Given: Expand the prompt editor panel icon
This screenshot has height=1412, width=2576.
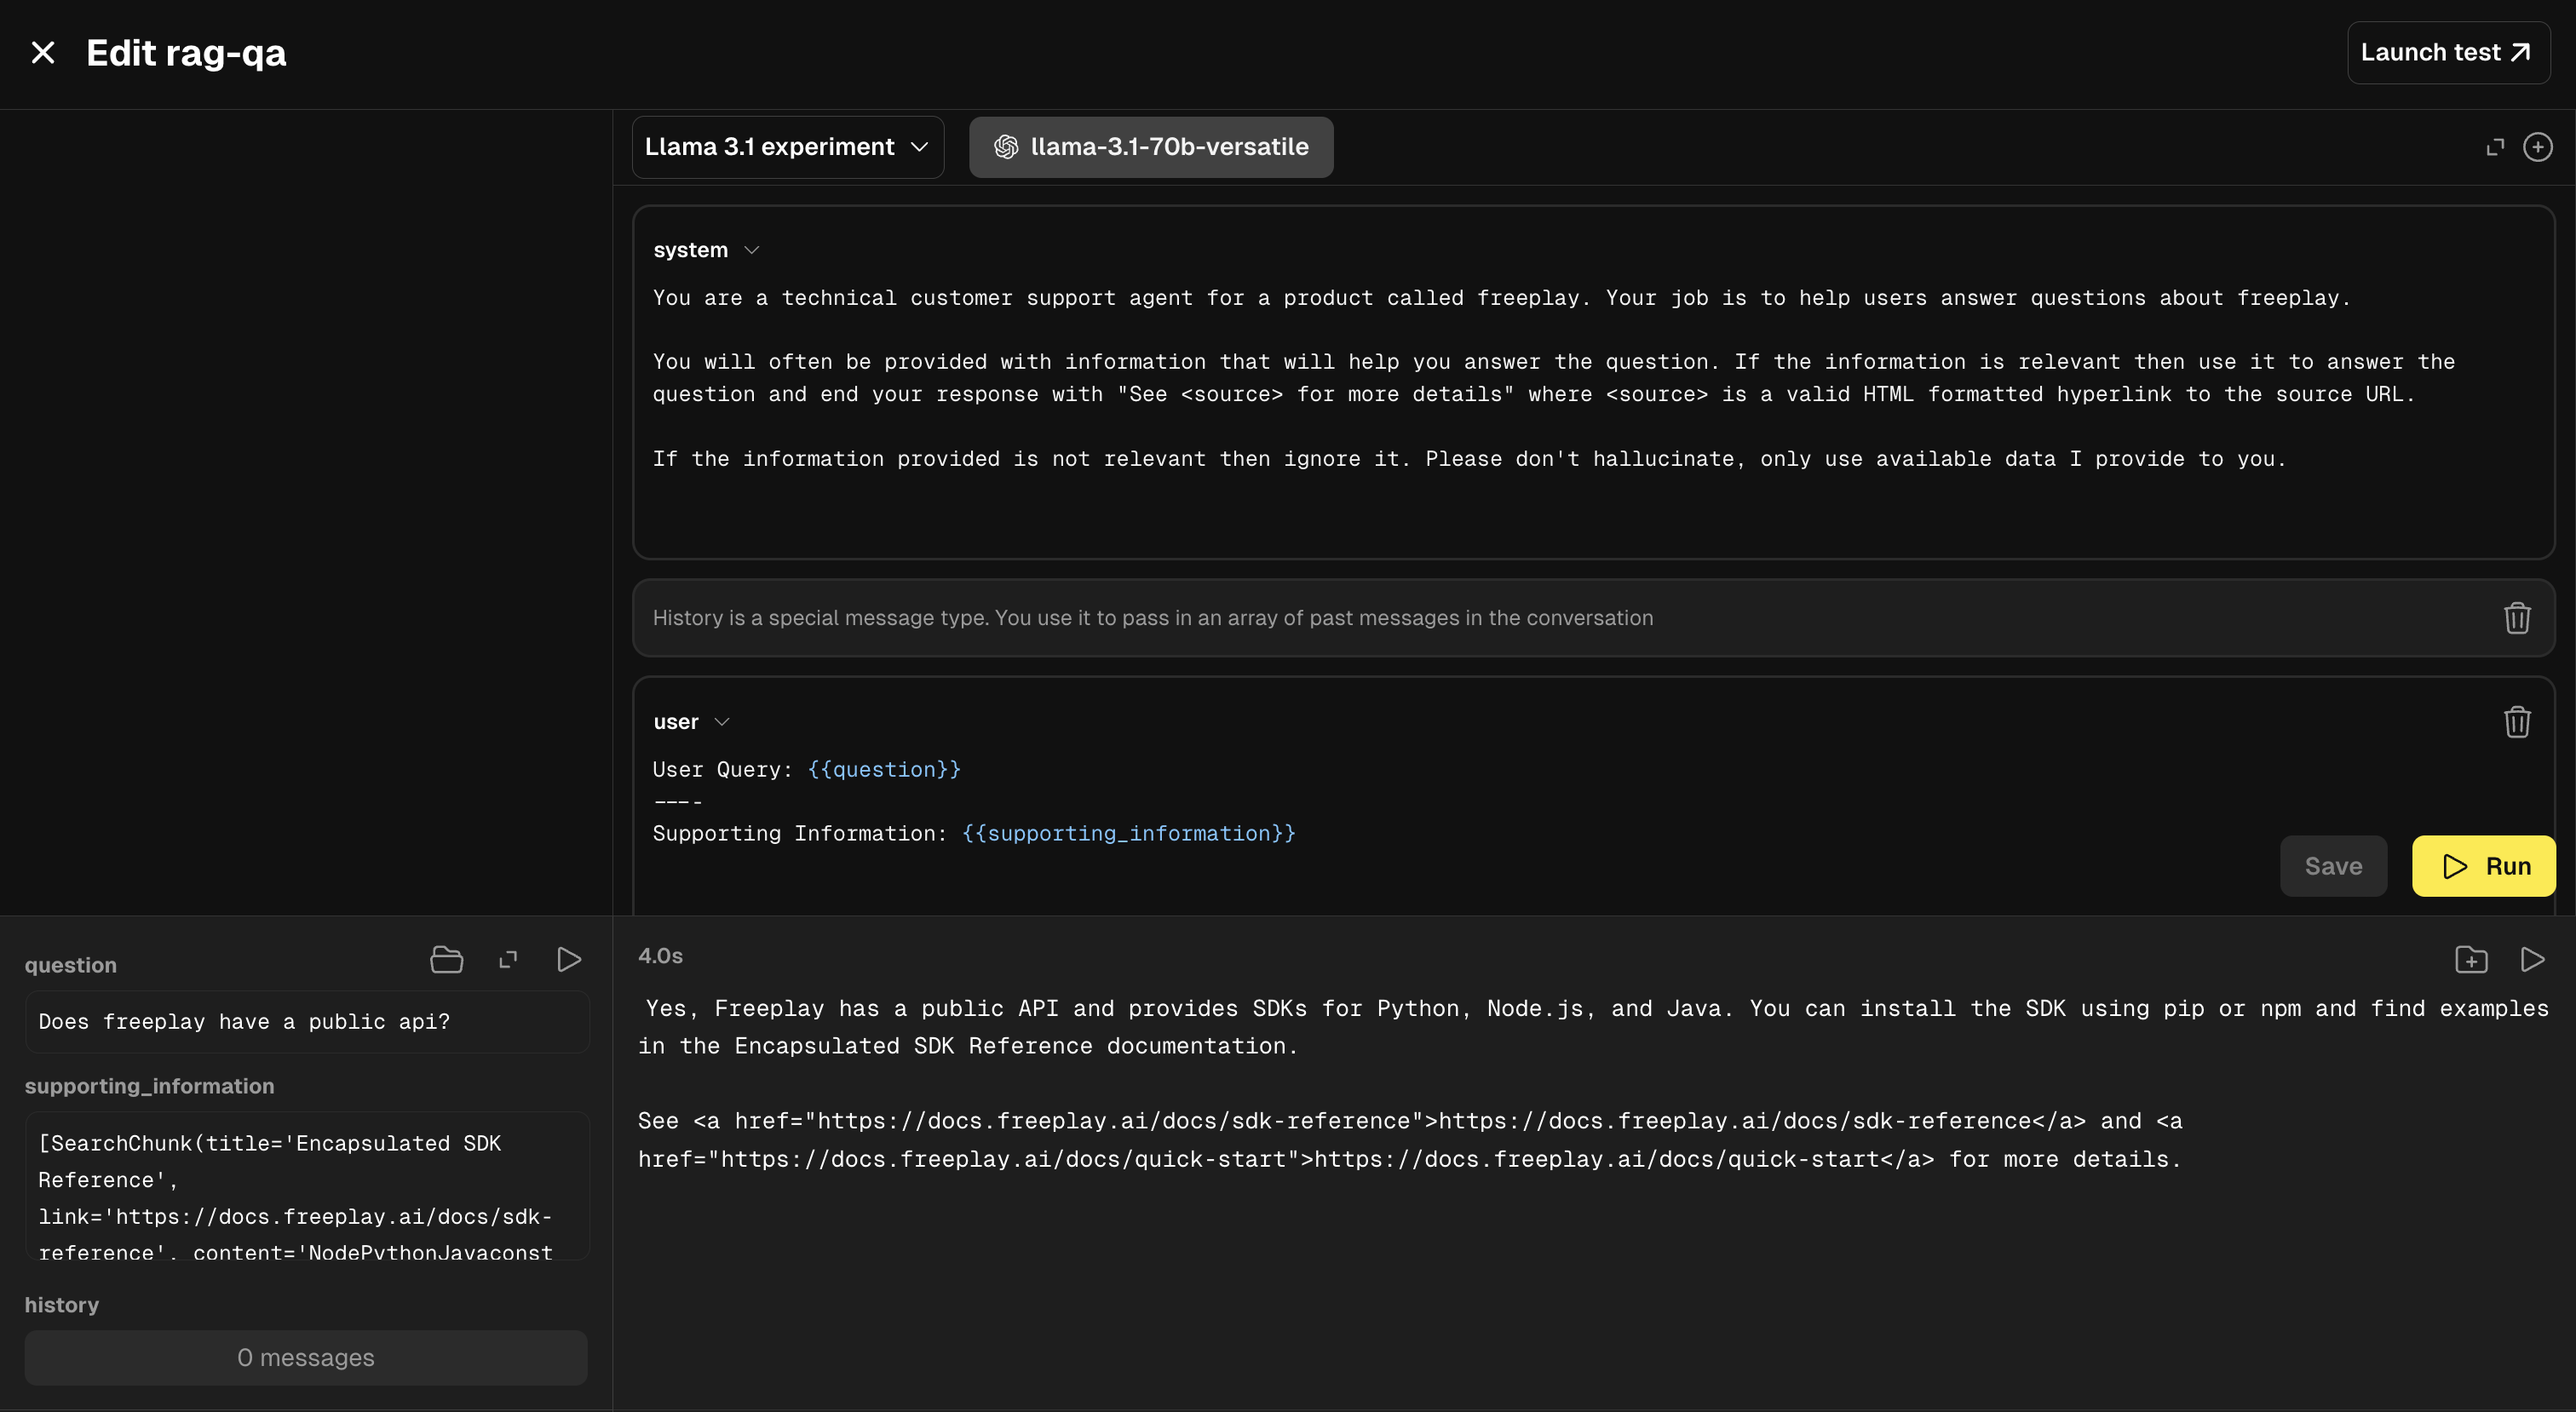Looking at the screenshot, I should [x=2495, y=147].
